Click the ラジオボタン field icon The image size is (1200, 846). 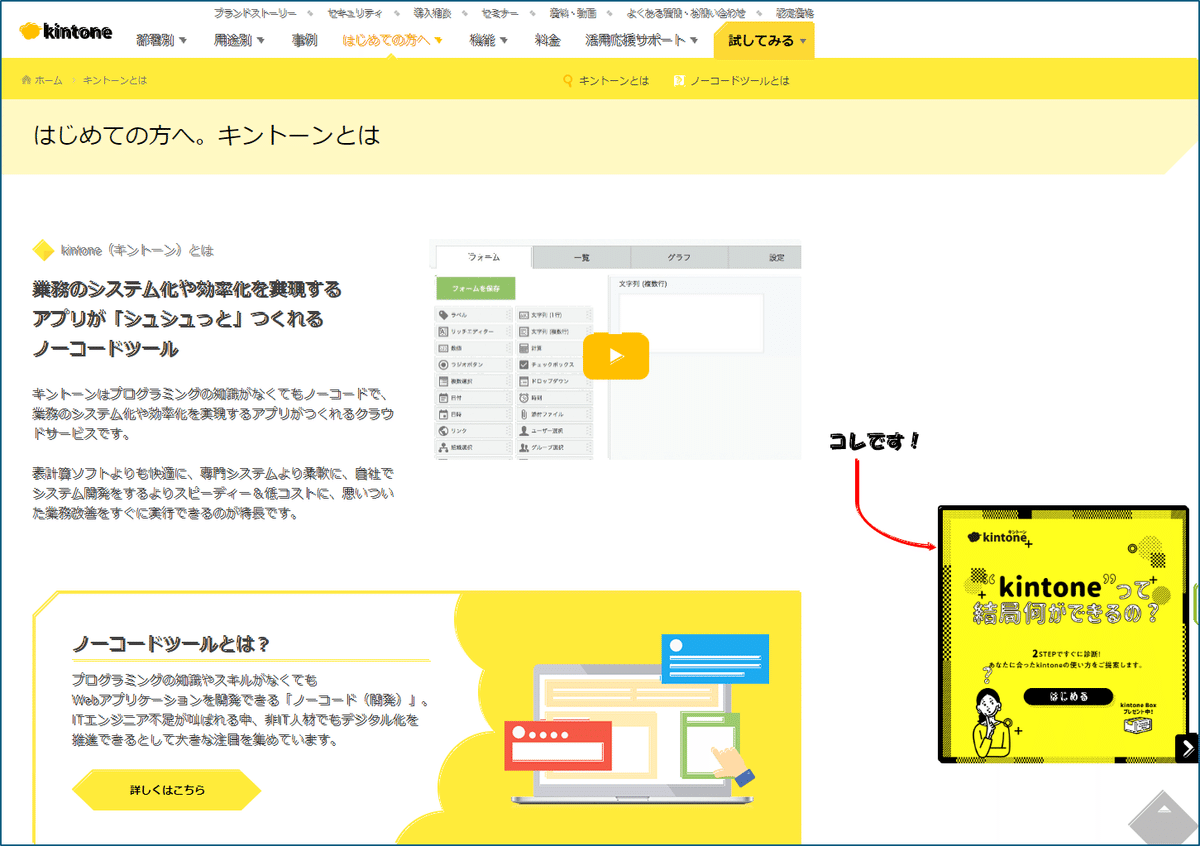pos(443,364)
